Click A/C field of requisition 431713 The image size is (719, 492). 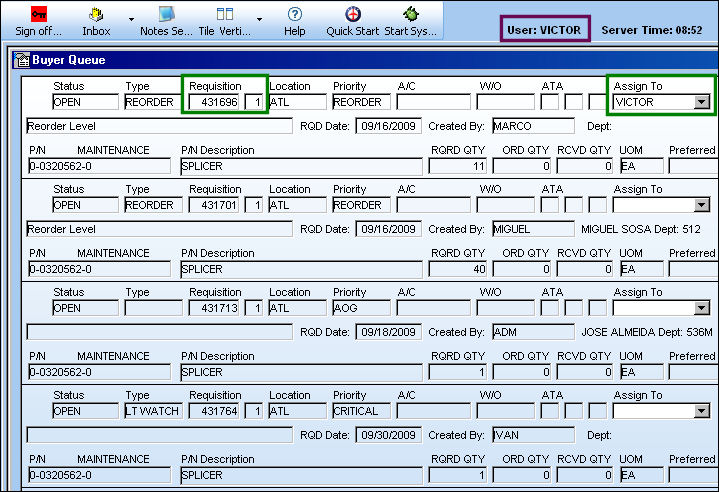[x=434, y=308]
